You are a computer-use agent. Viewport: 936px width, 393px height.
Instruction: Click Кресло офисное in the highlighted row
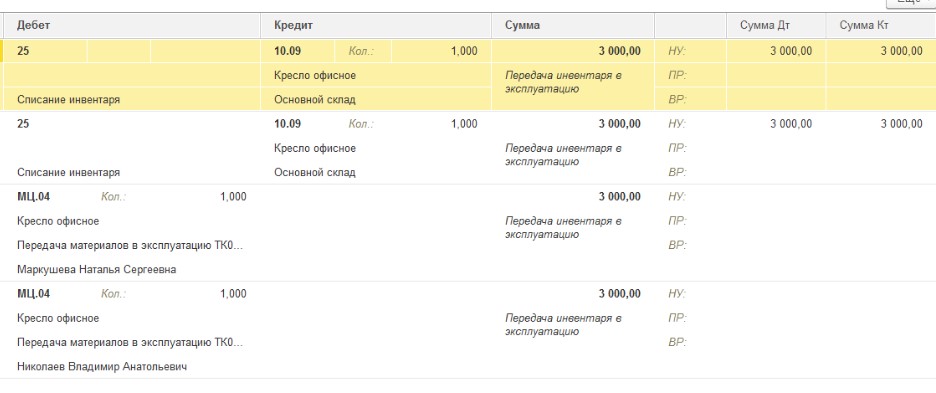[315, 75]
